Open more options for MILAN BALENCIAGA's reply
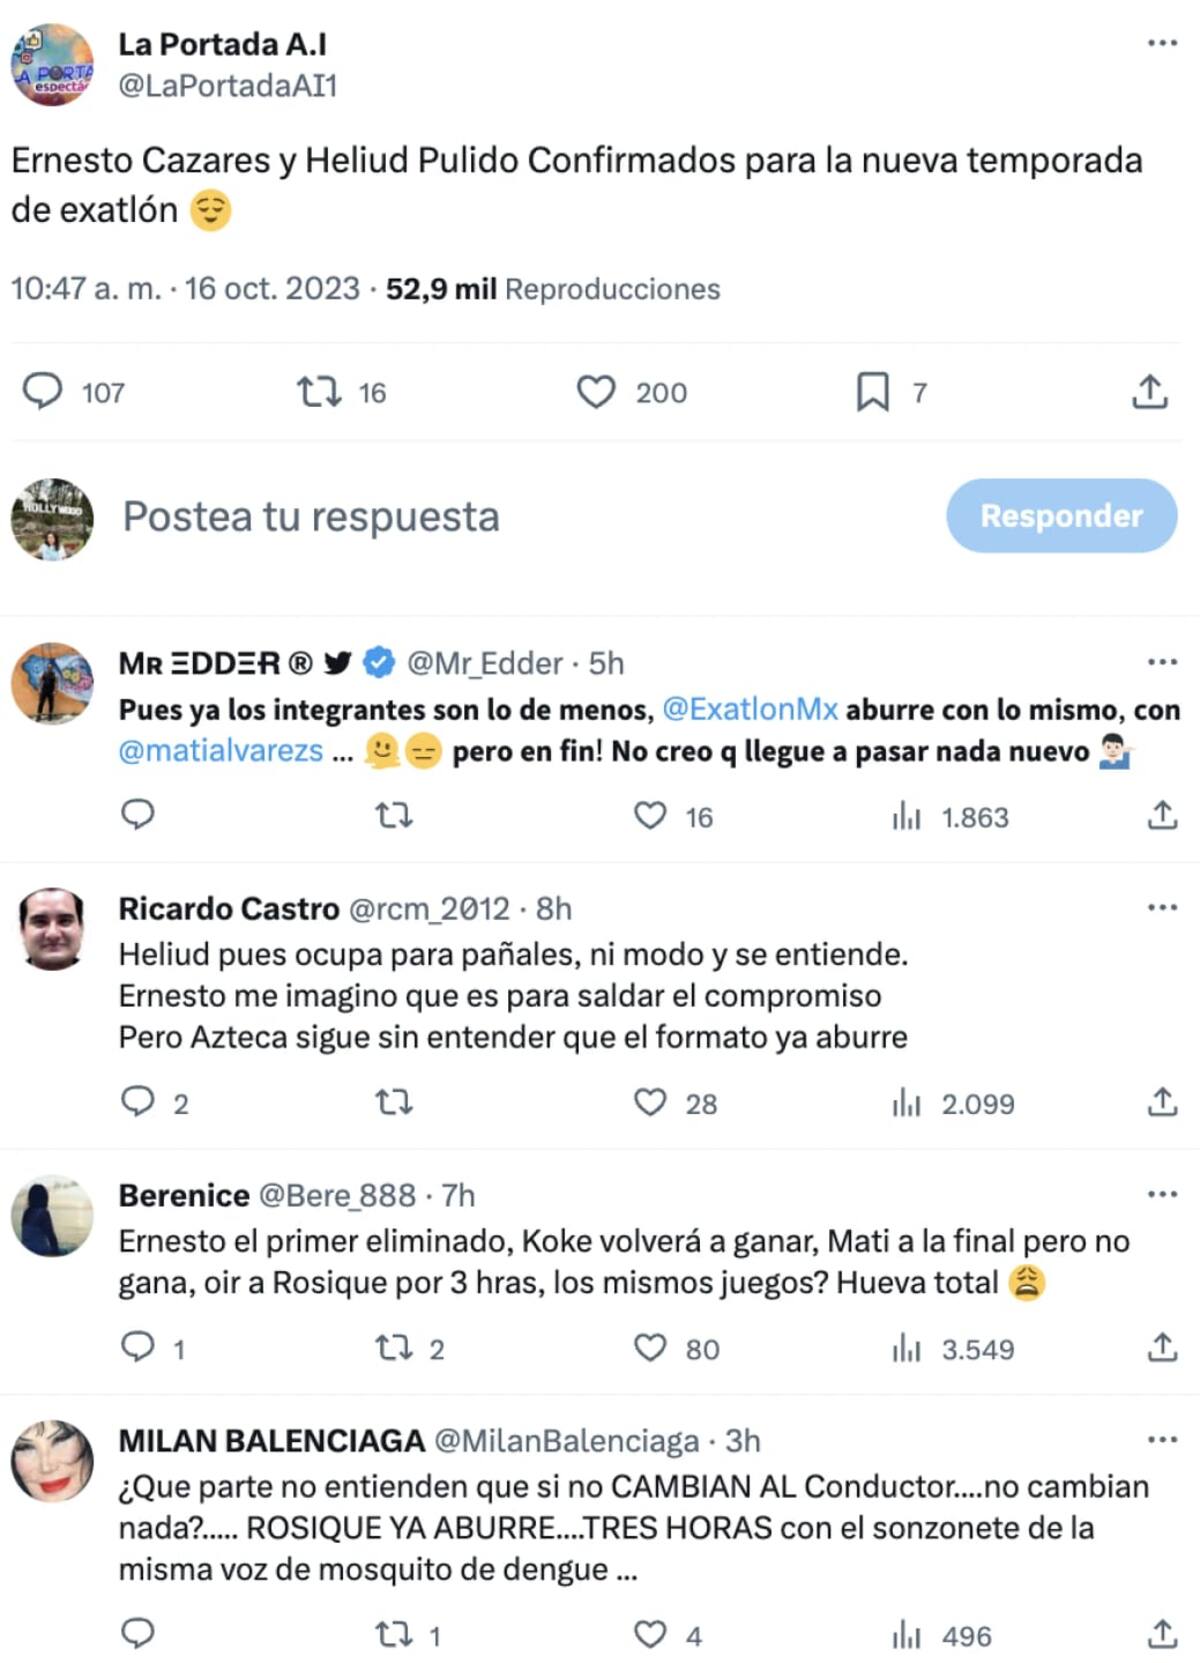The height and width of the screenshot is (1663, 1200). tap(1162, 1440)
